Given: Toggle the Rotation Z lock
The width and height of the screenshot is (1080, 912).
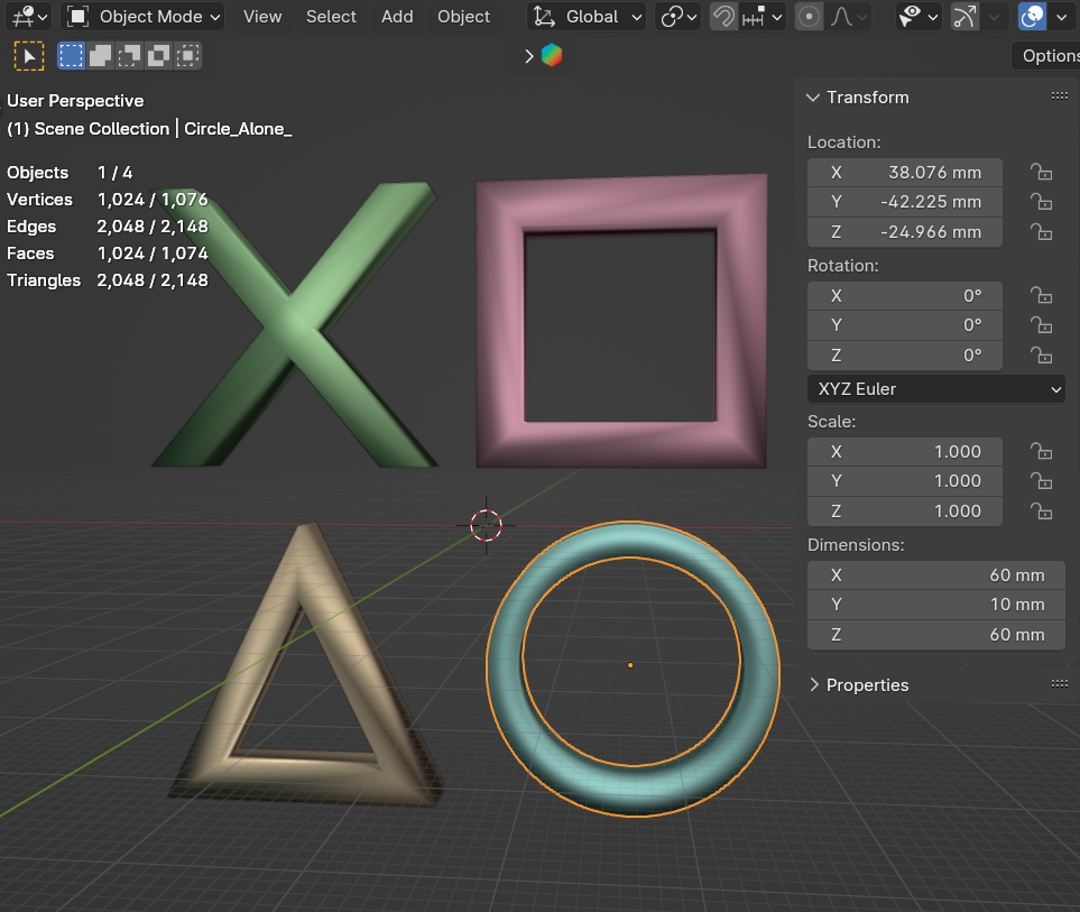Looking at the screenshot, I should pos(1041,356).
